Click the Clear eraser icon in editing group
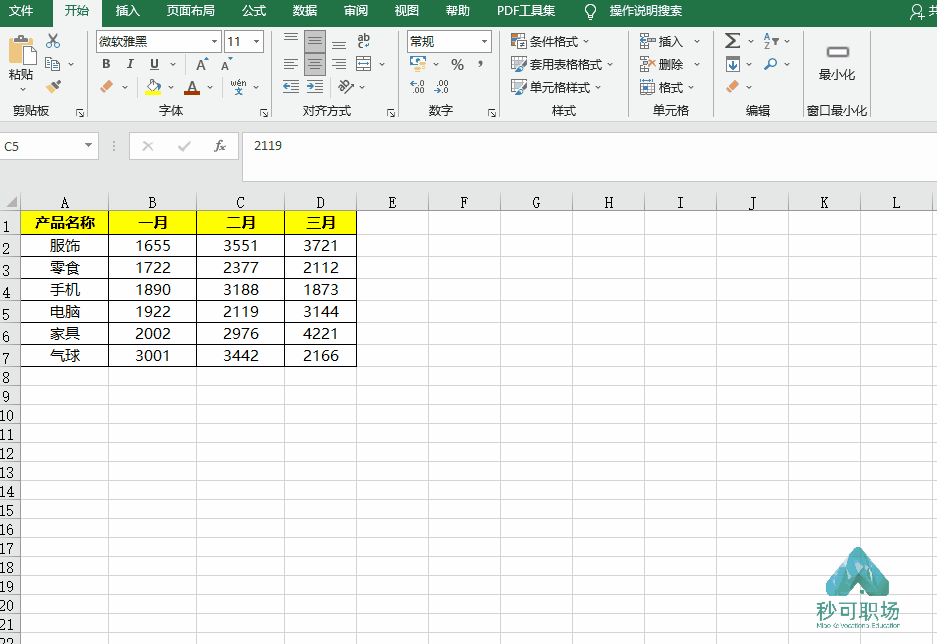This screenshot has width=937, height=644. [x=733, y=87]
